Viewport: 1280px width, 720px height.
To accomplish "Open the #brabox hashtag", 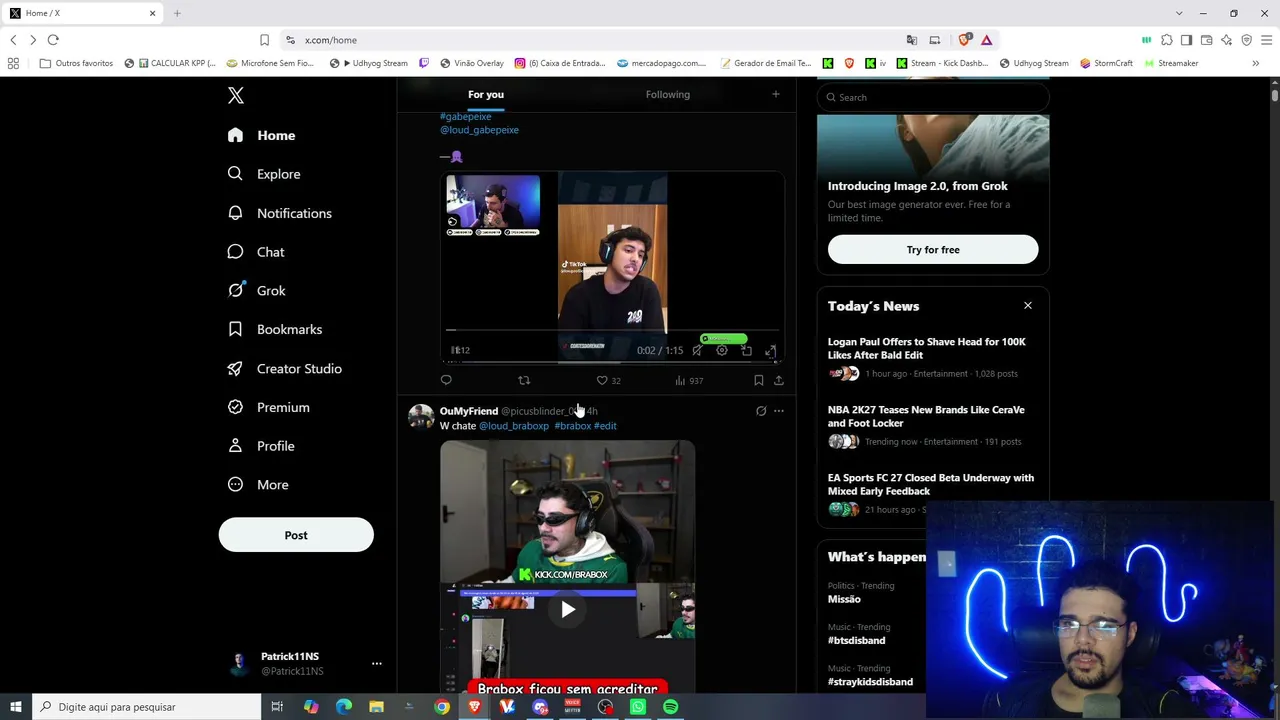I will tap(573, 426).
